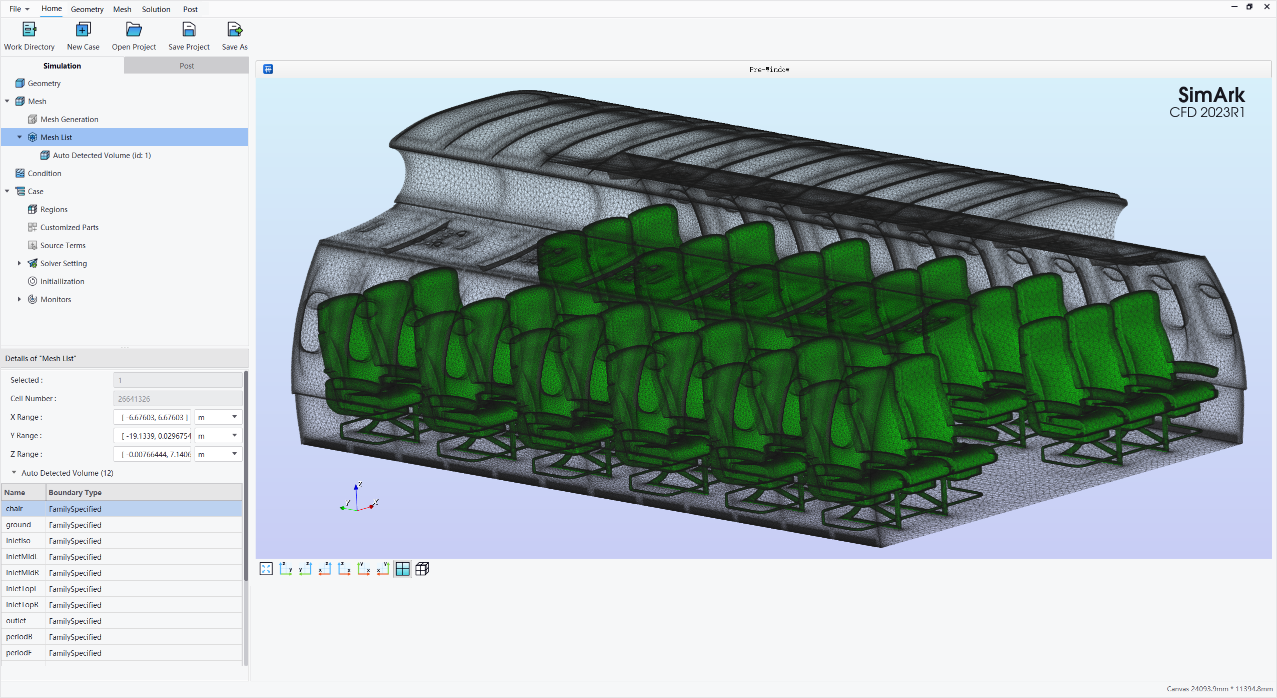Open the File menu
Image resolution: width=1277 pixels, height=698 pixels.
click(x=19, y=9)
